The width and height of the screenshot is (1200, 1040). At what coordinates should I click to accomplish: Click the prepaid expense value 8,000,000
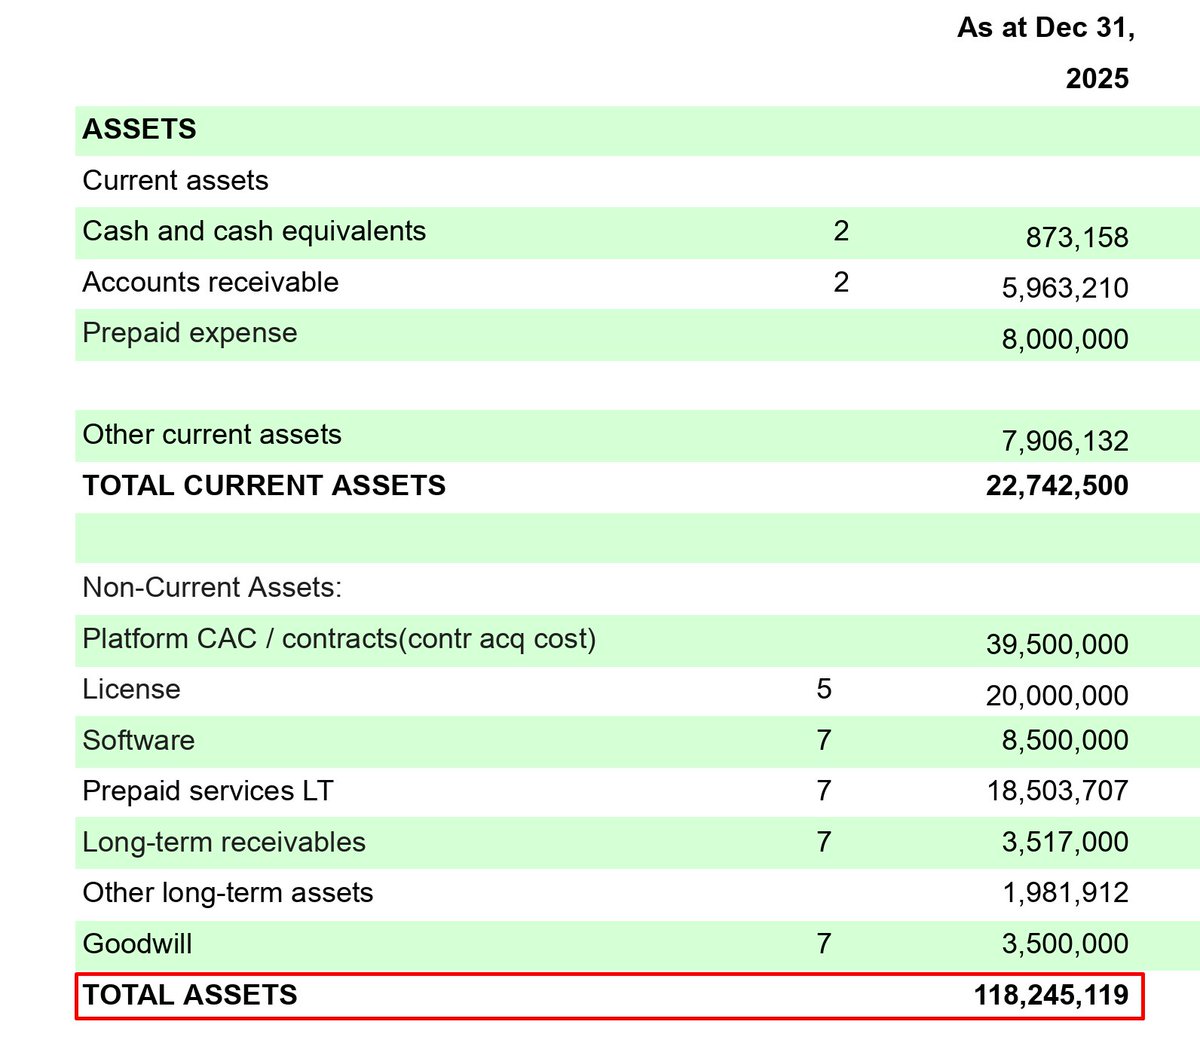point(1065,339)
